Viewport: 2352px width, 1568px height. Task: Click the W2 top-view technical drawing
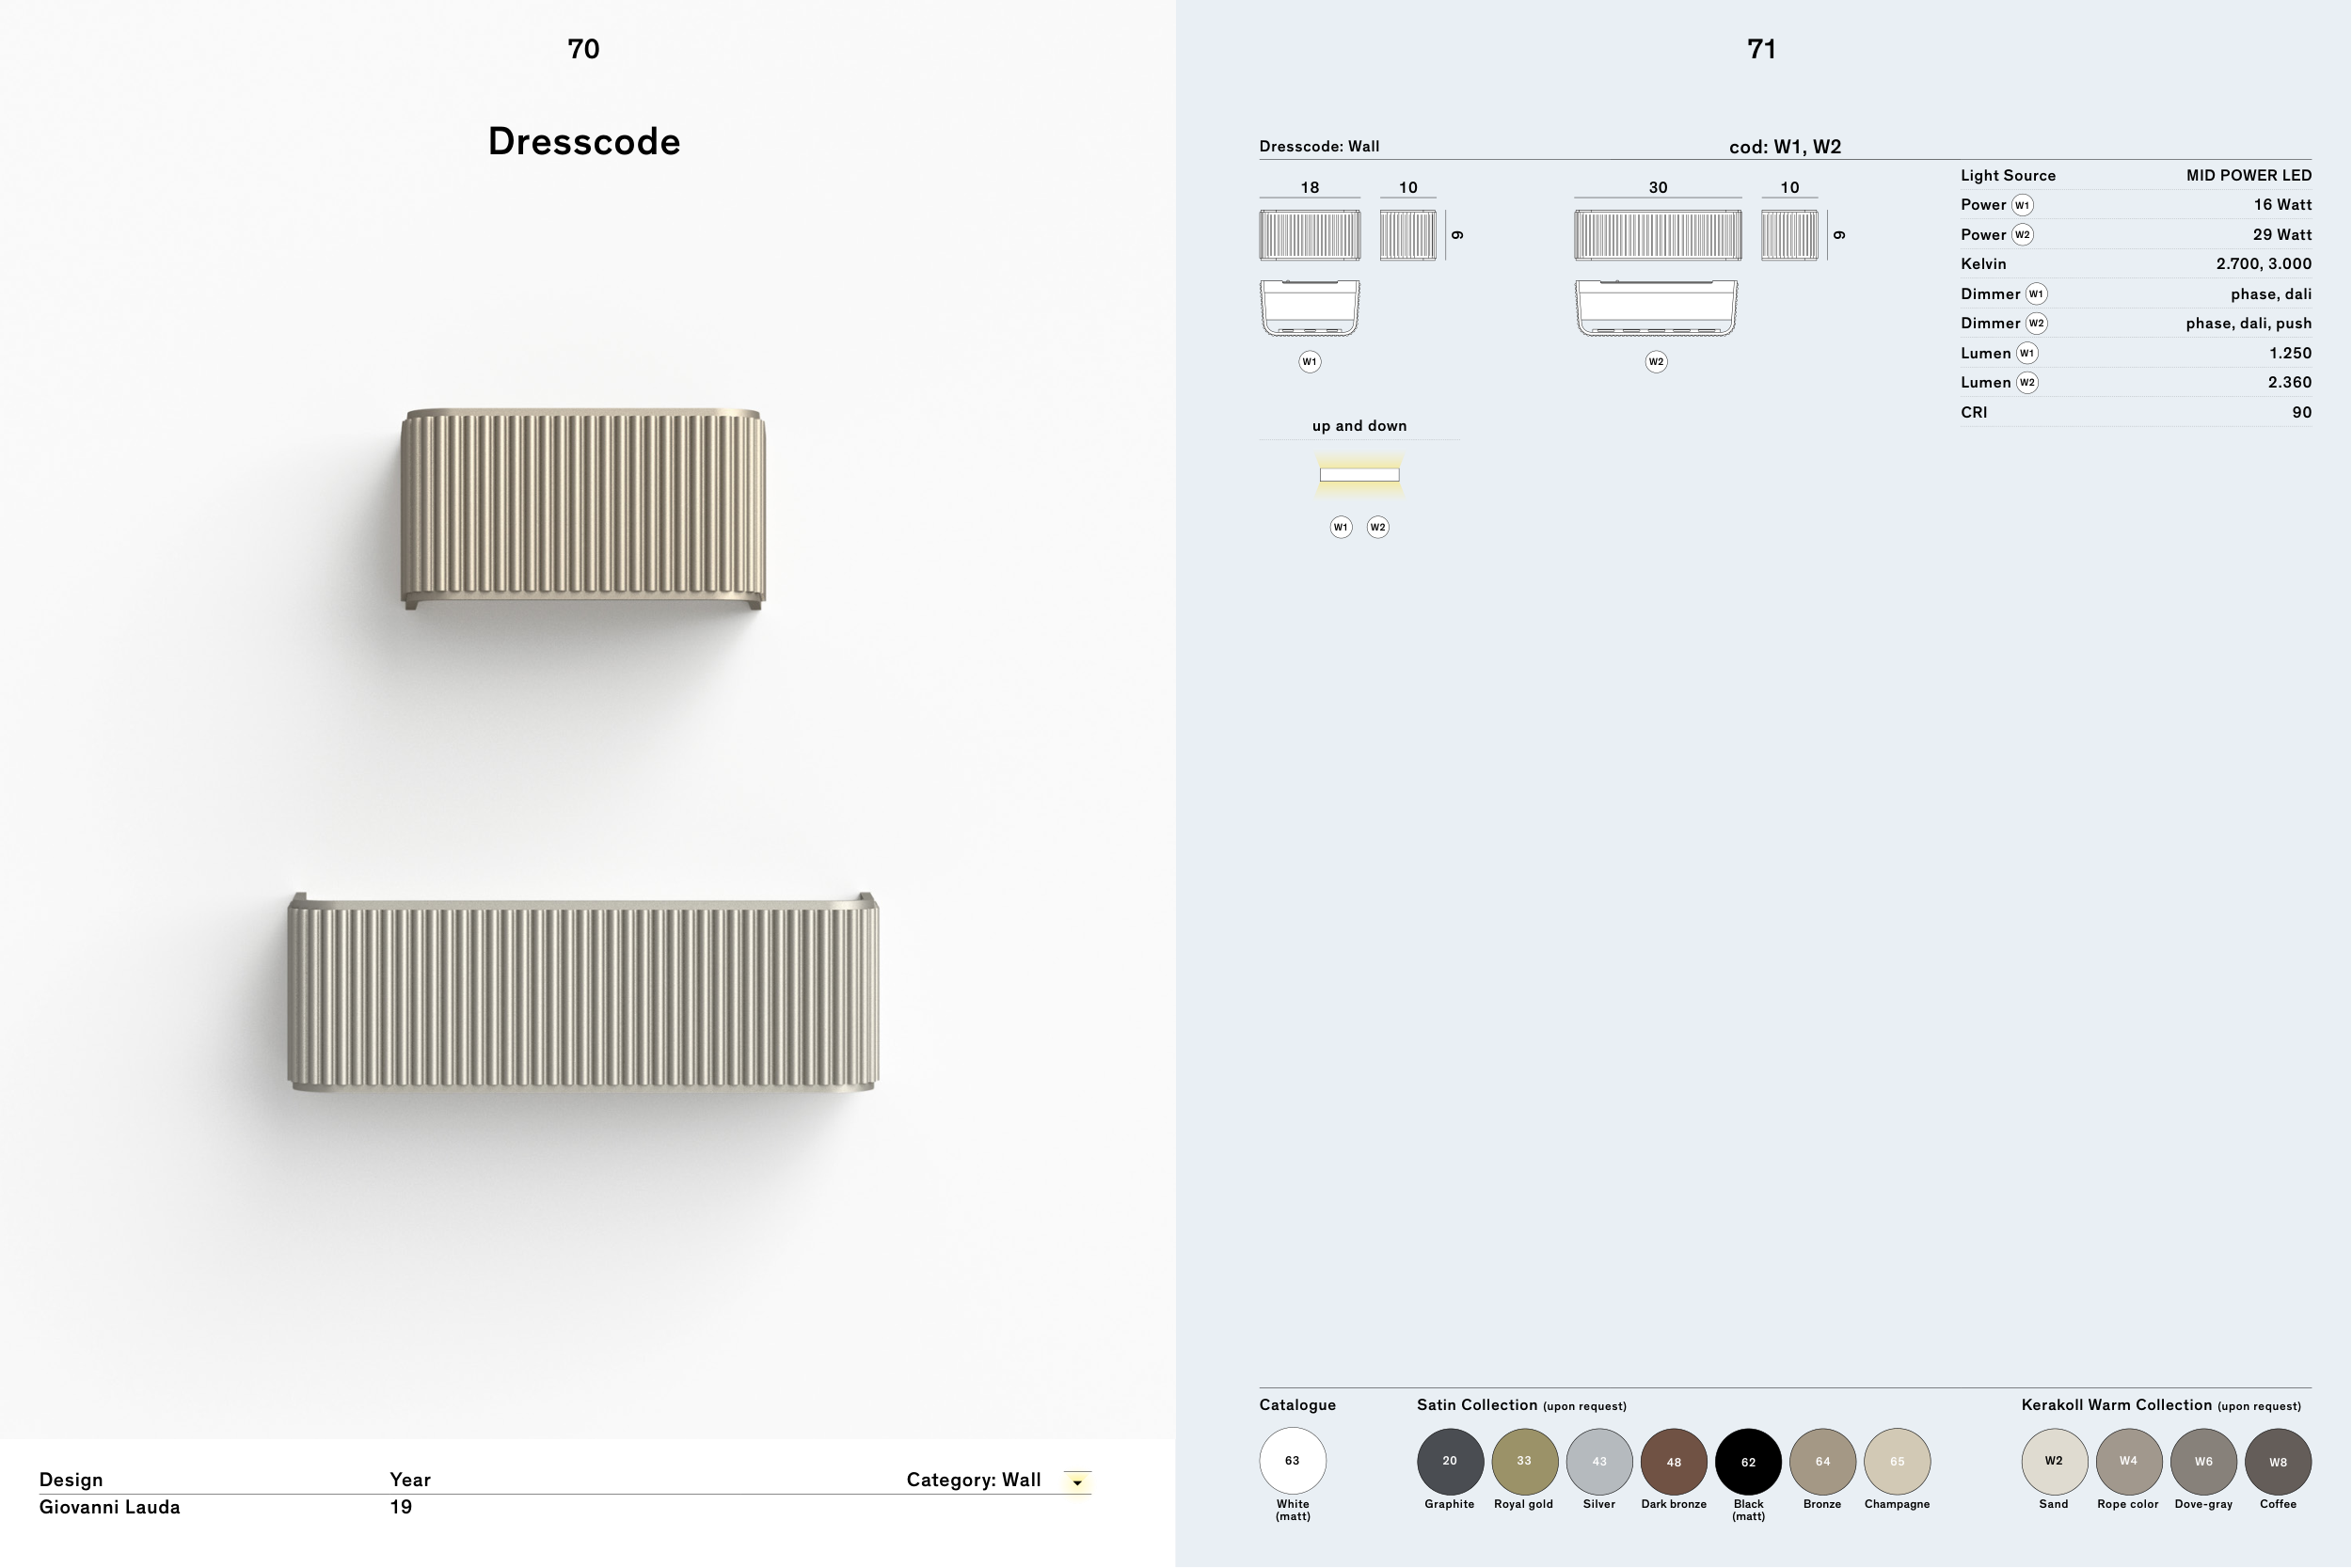[1656, 308]
